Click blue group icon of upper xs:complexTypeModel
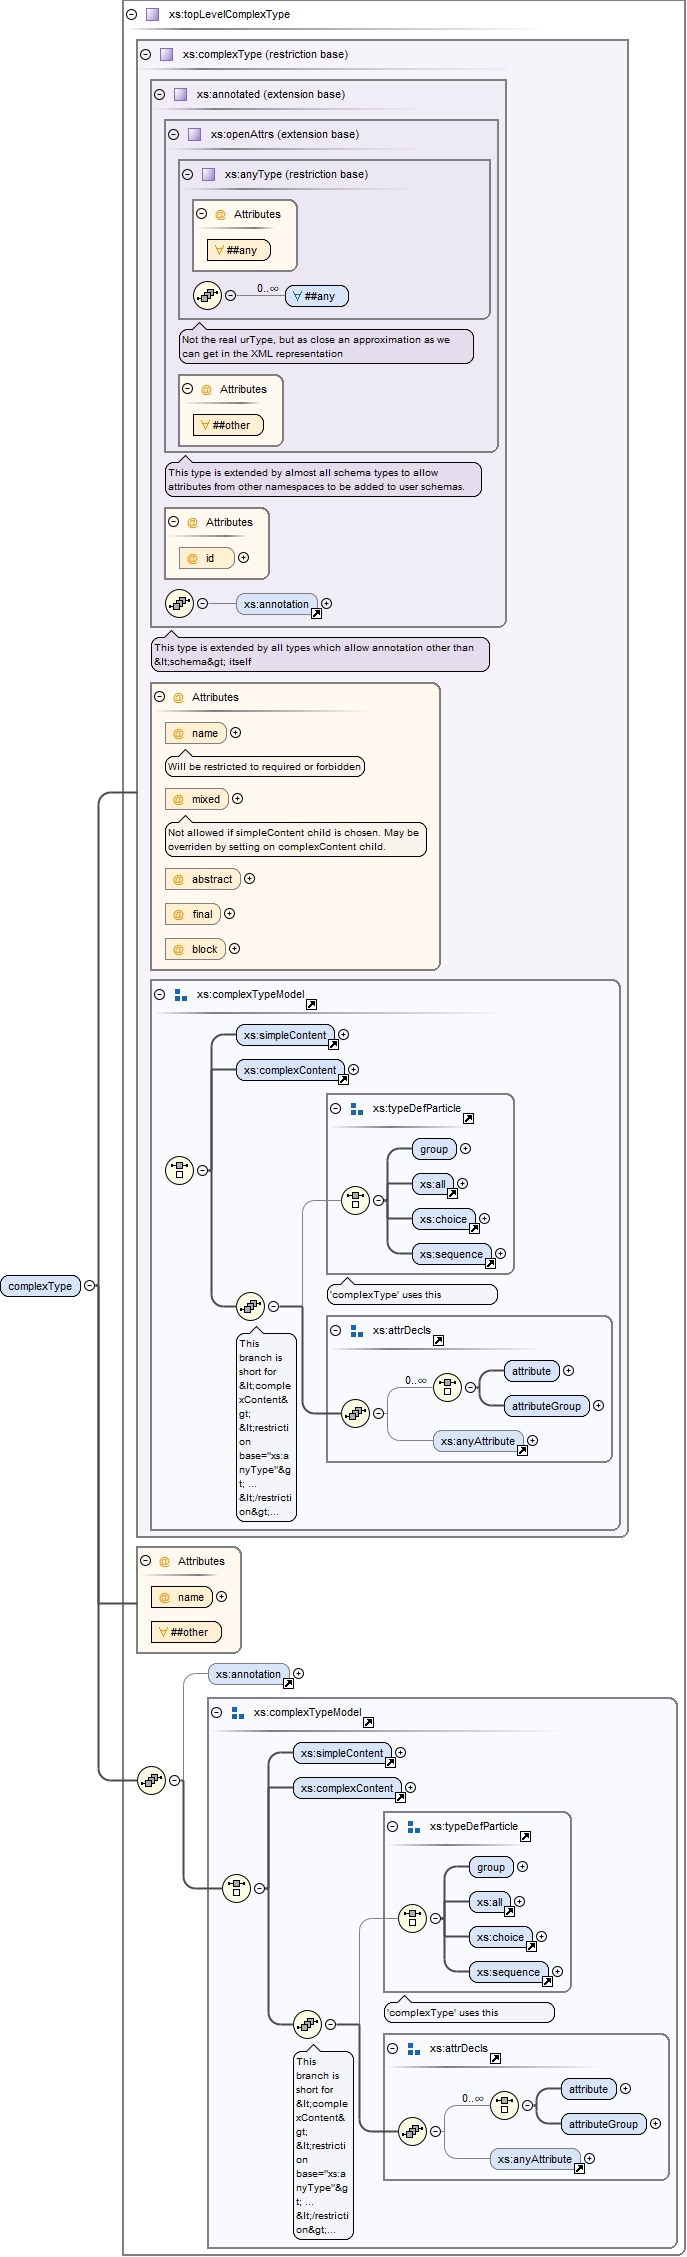The image size is (687, 2257). pyautogui.click(x=181, y=994)
